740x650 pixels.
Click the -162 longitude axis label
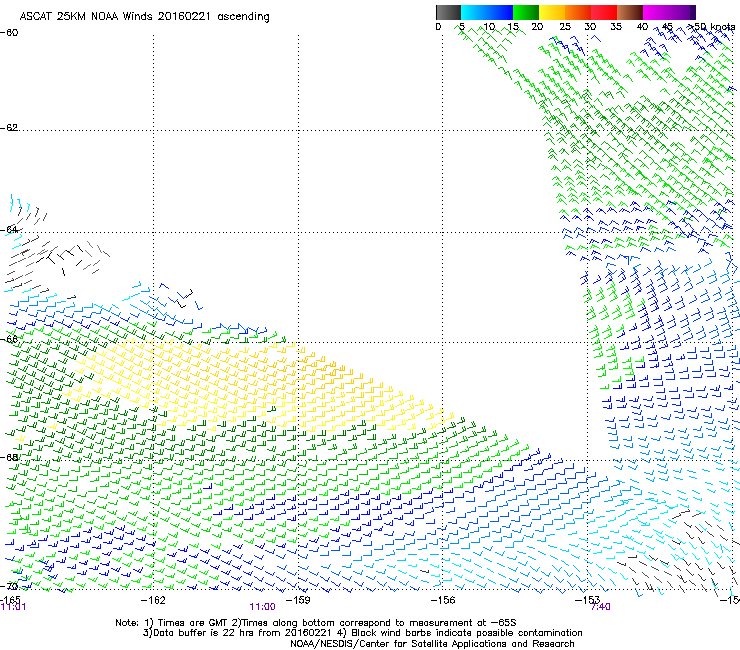point(153,600)
